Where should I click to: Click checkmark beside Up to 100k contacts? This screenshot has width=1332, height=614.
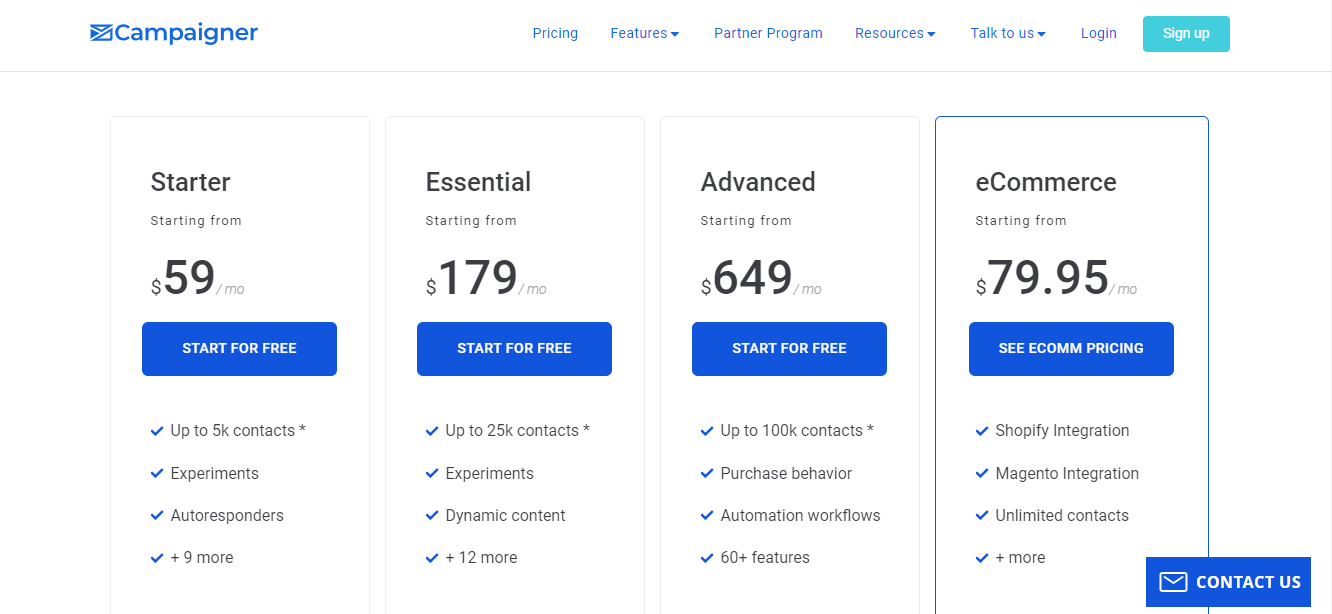coord(707,431)
